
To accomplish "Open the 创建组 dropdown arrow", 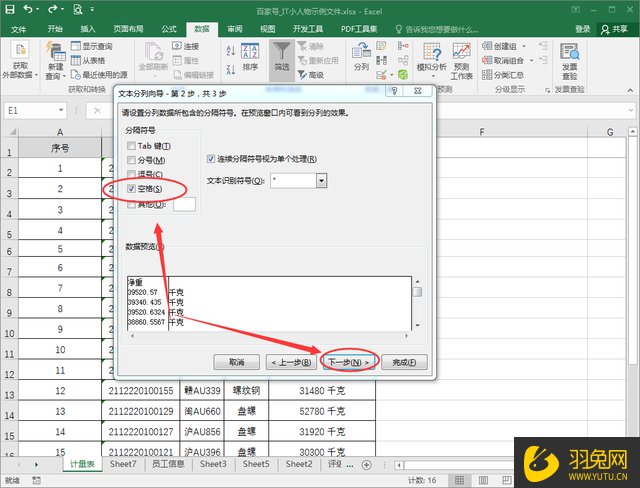I will click(524, 46).
